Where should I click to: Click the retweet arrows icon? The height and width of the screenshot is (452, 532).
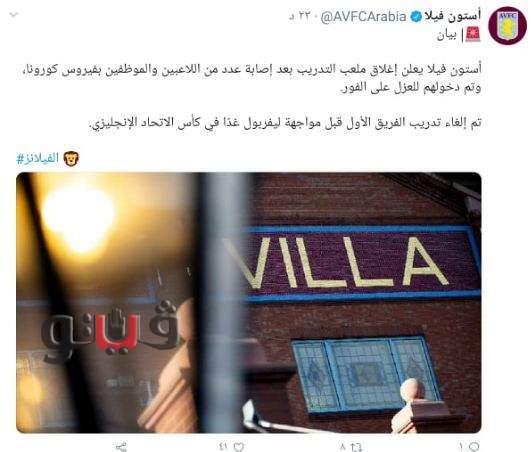(x=357, y=446)
